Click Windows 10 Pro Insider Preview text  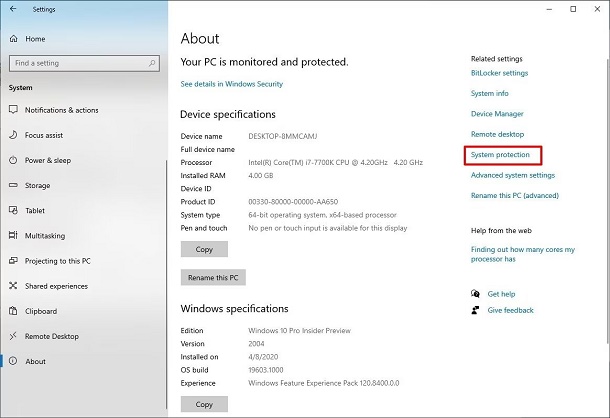point(300,330)
